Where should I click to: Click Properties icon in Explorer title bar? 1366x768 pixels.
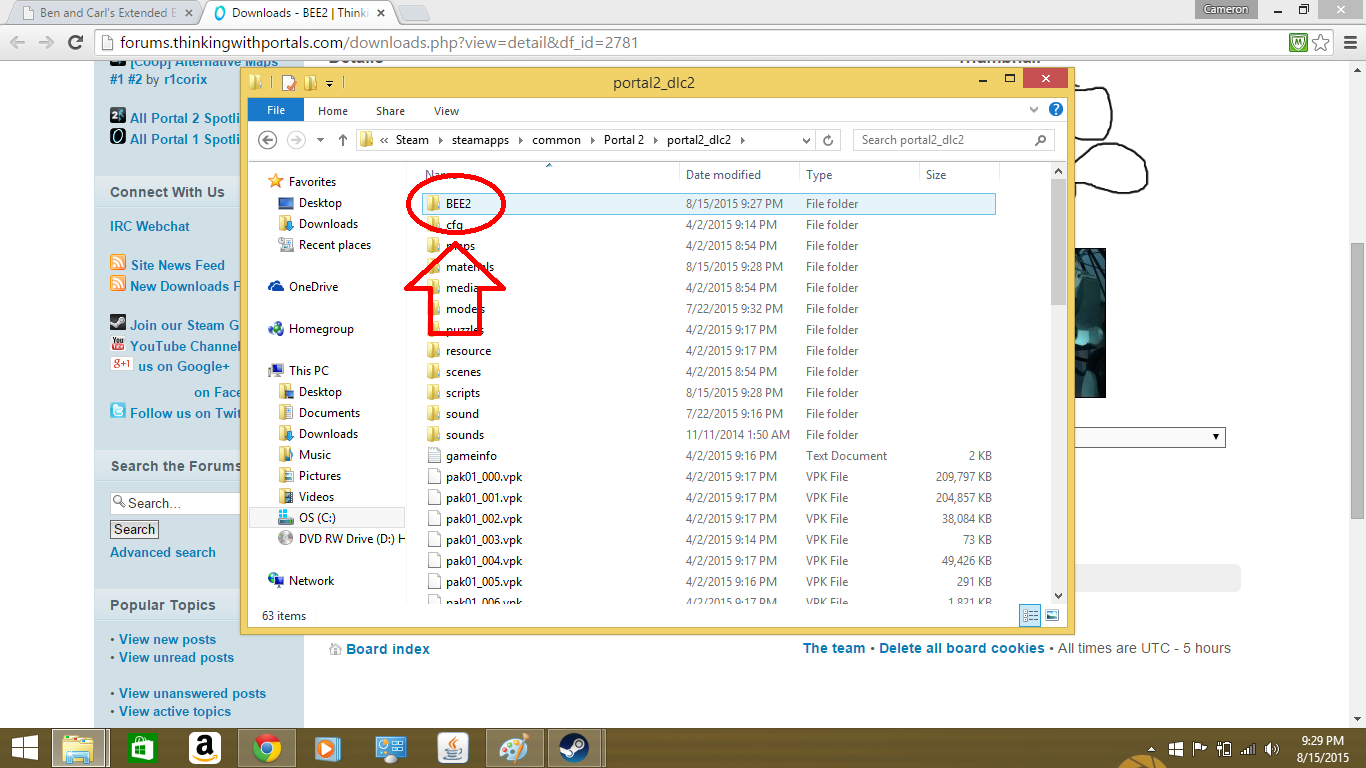pyautogui.click(x=289, y=83)
